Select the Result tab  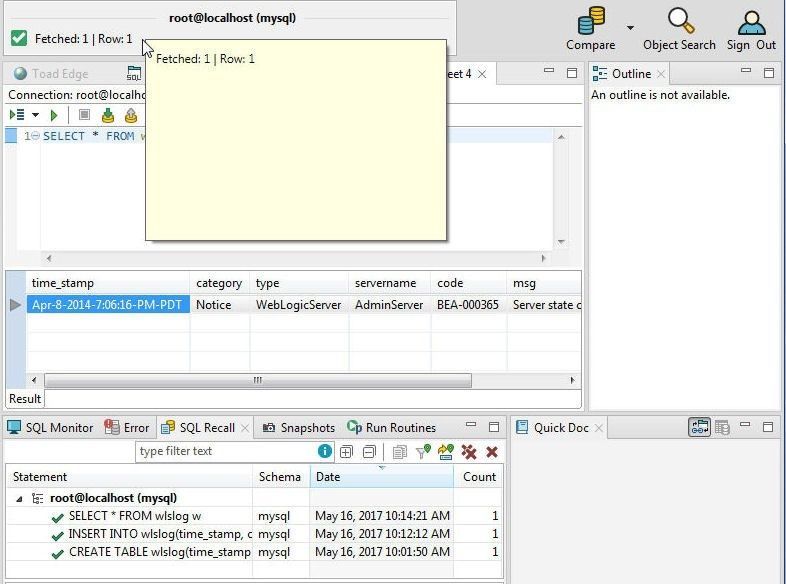pos(25,399)
